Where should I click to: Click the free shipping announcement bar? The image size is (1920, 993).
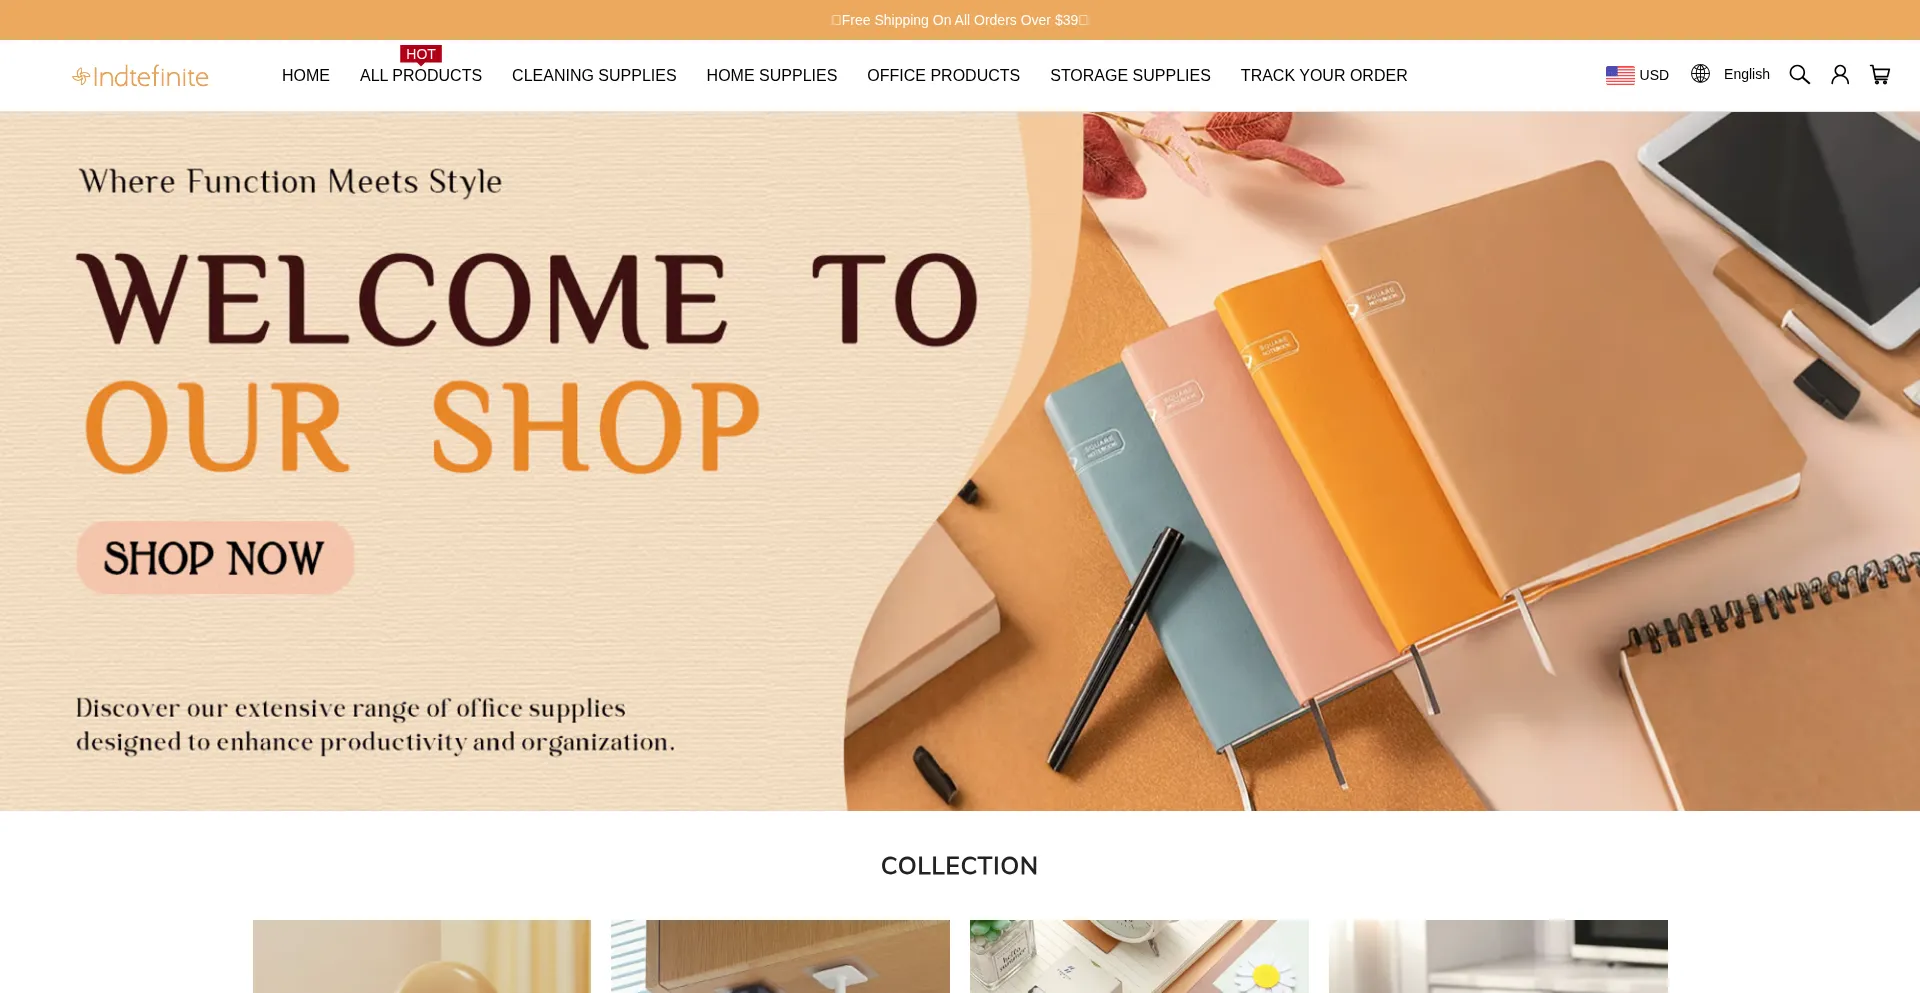(x=960, y=20)
